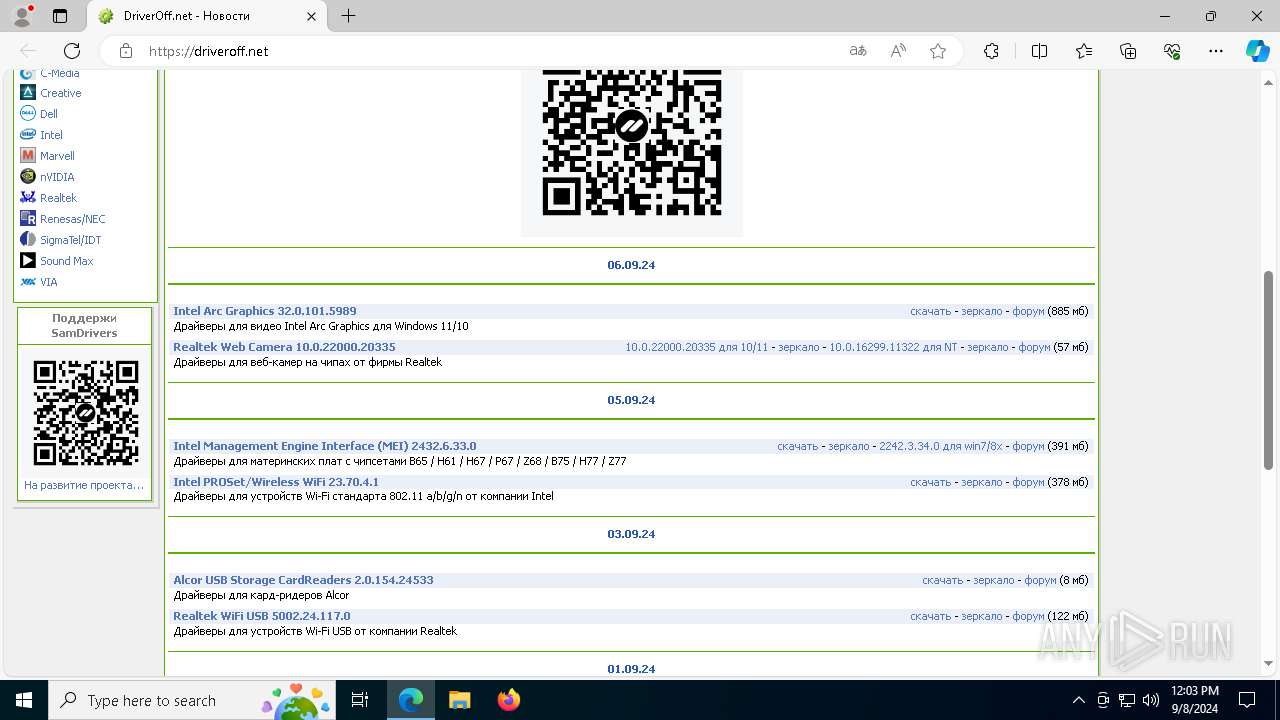Start Read Aloud from the address bar

(898, 51)
